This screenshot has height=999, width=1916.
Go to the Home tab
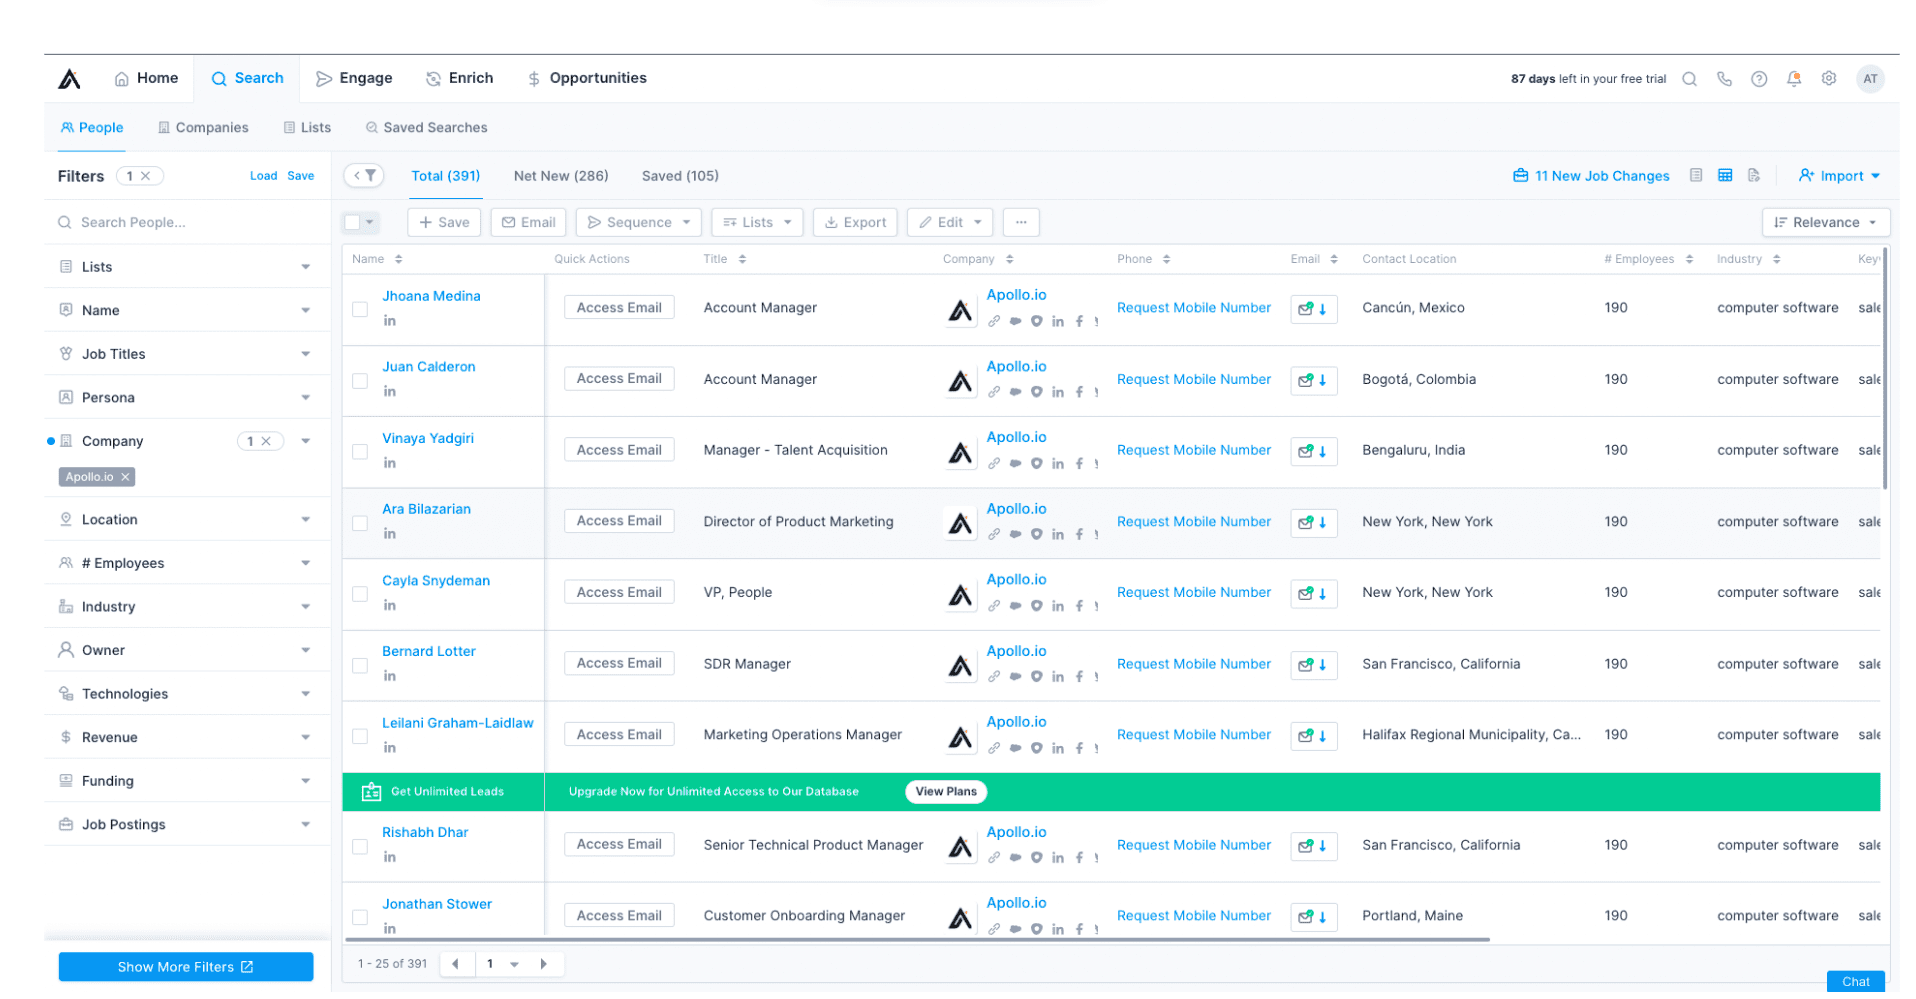coord(146,78)
